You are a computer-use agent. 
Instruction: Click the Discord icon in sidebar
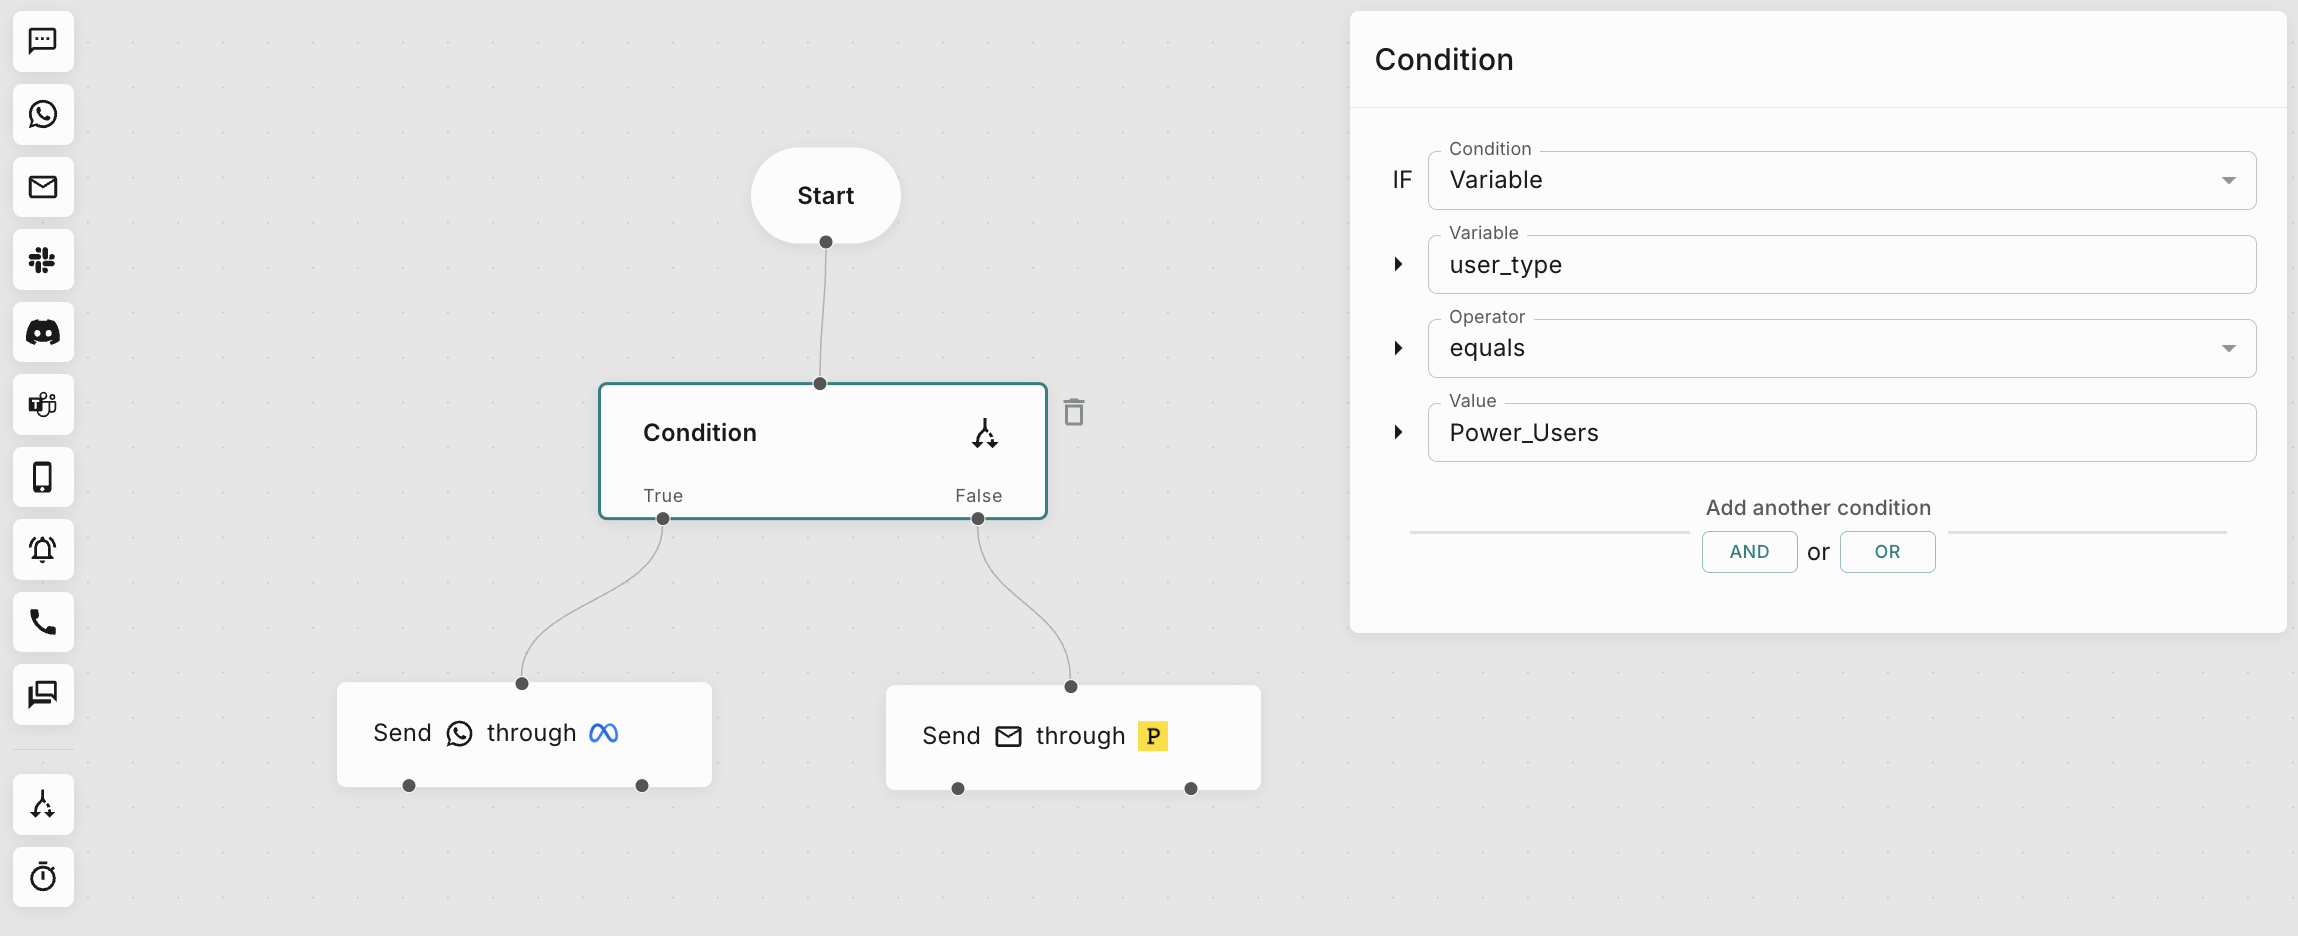tap(43, 332)
